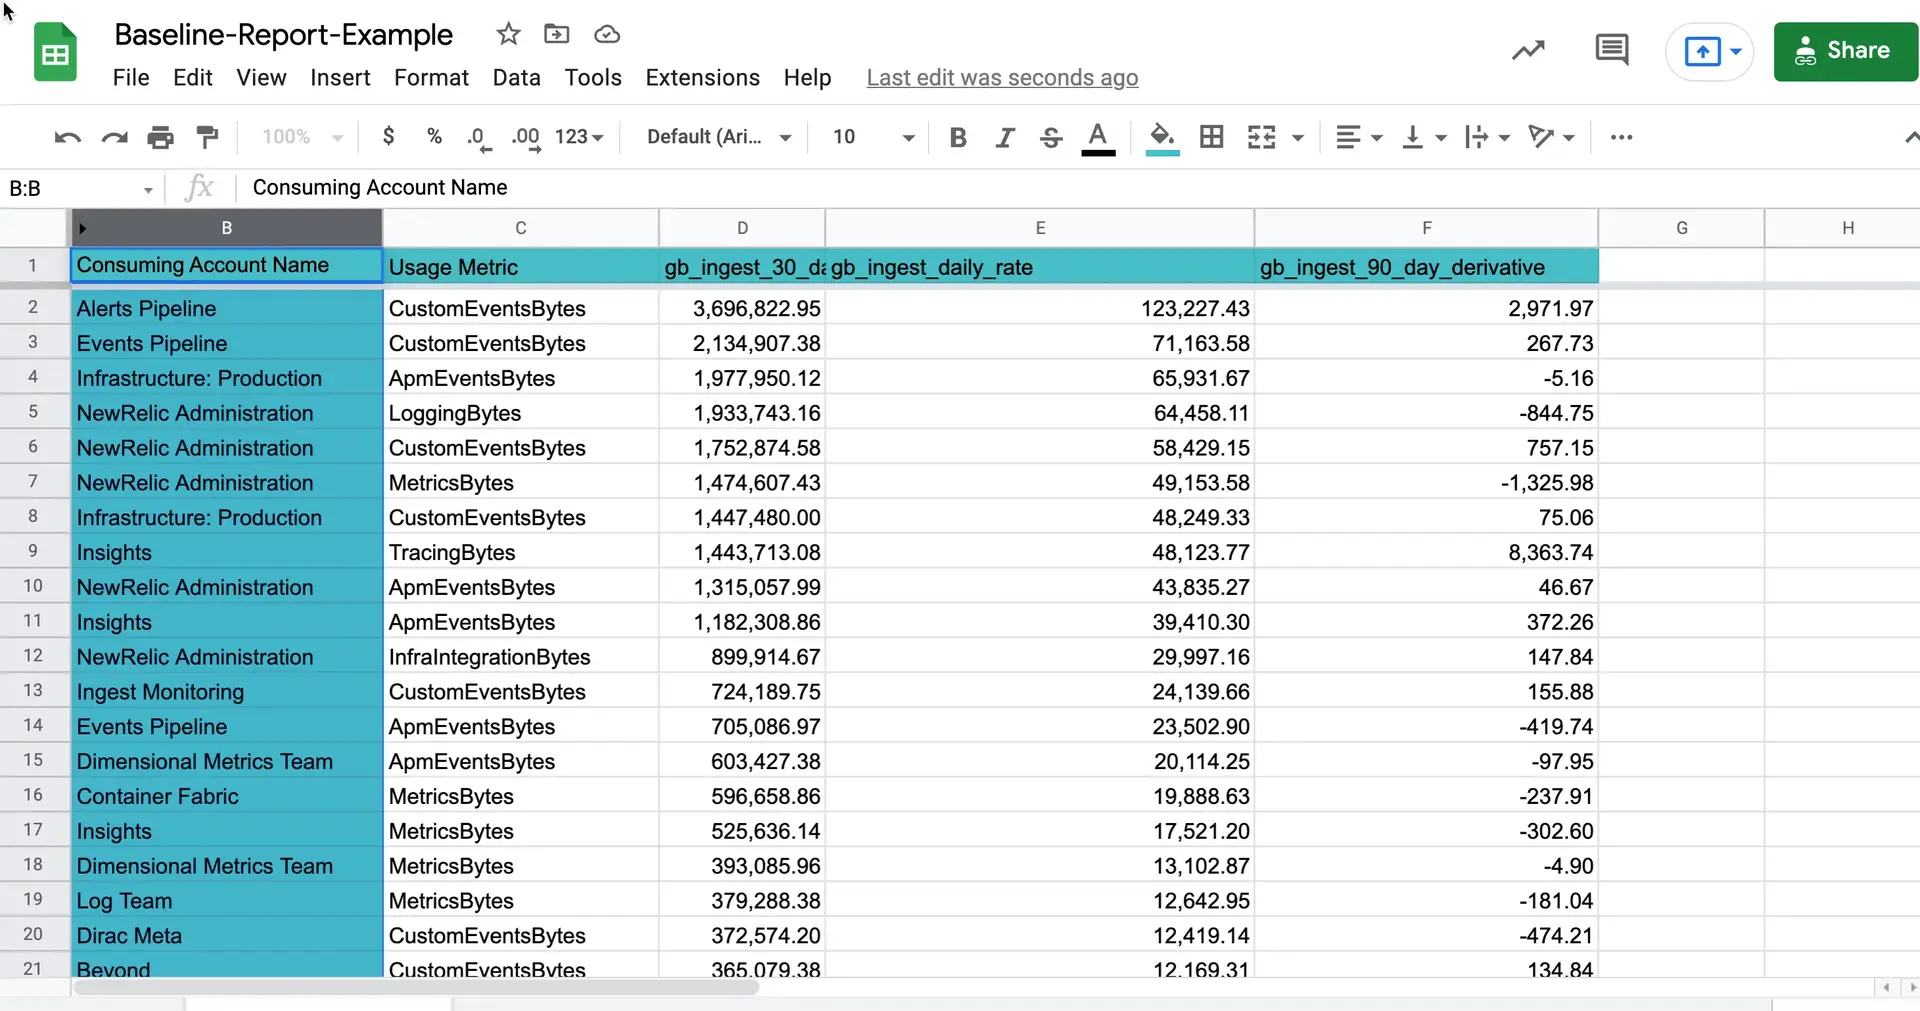Star the Baseline-Report-Example document
Viewport: 1920px width, 1011px height.
508,34
